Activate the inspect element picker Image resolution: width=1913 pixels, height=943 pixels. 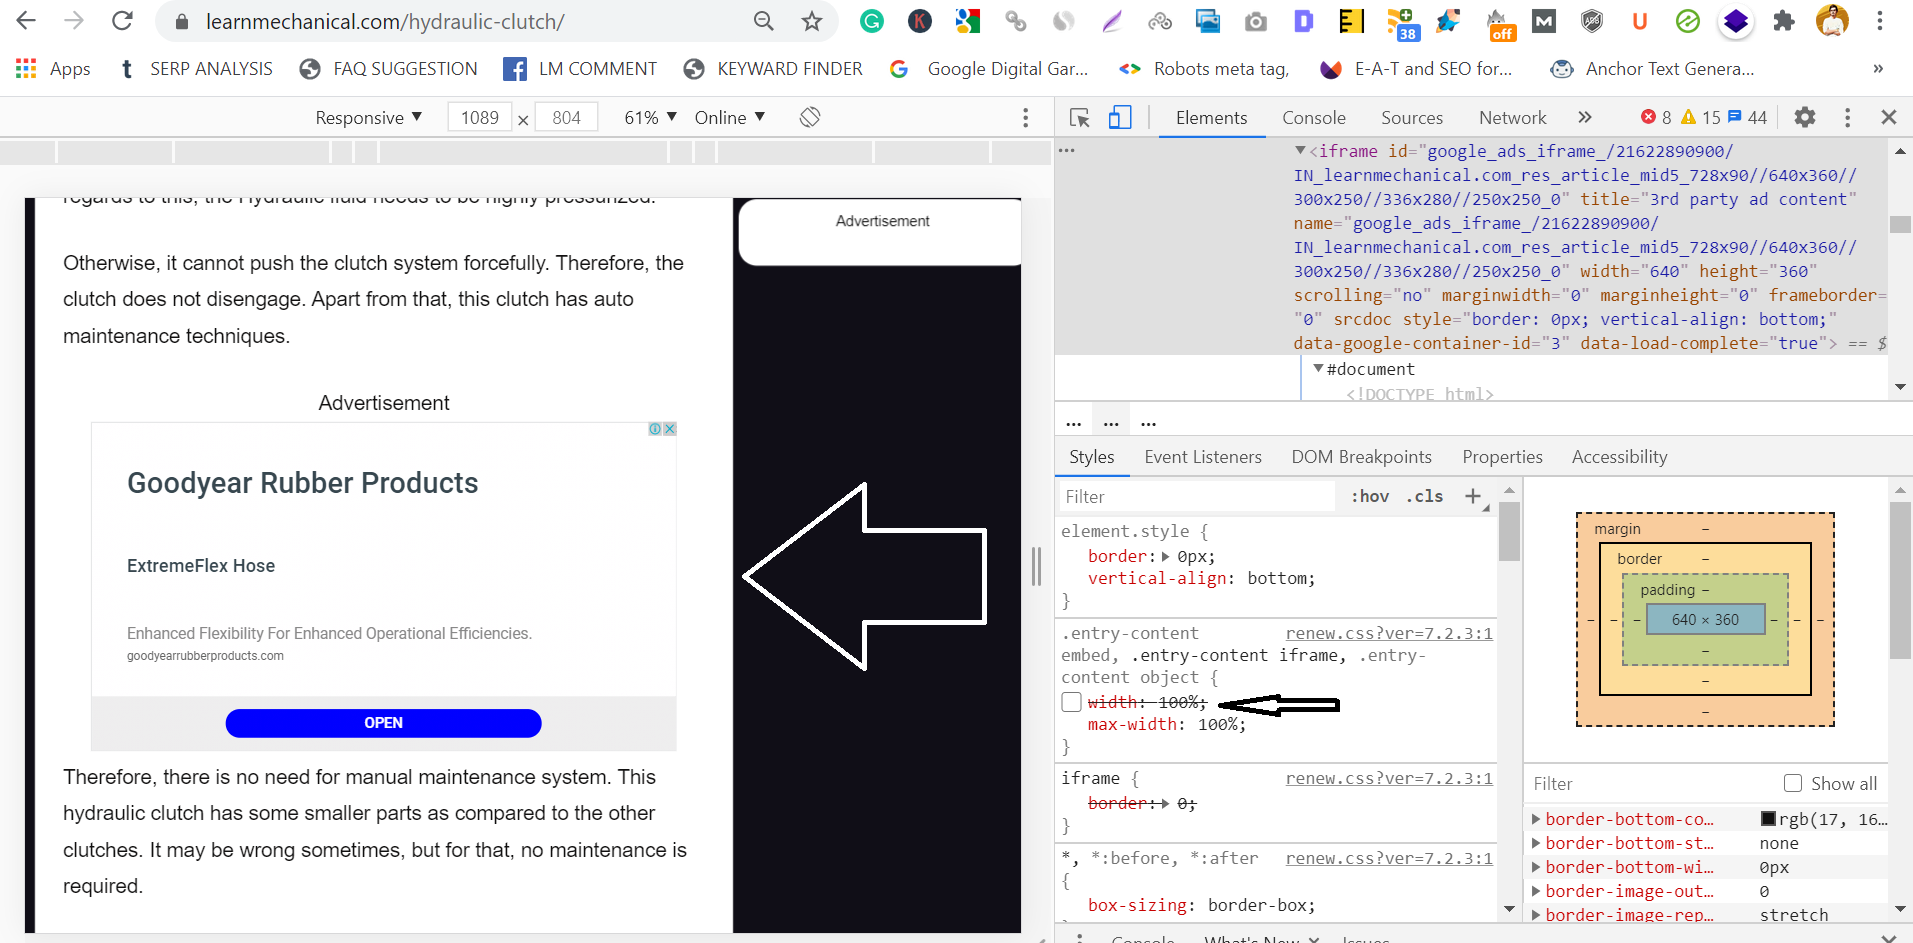coord(1080,118)
